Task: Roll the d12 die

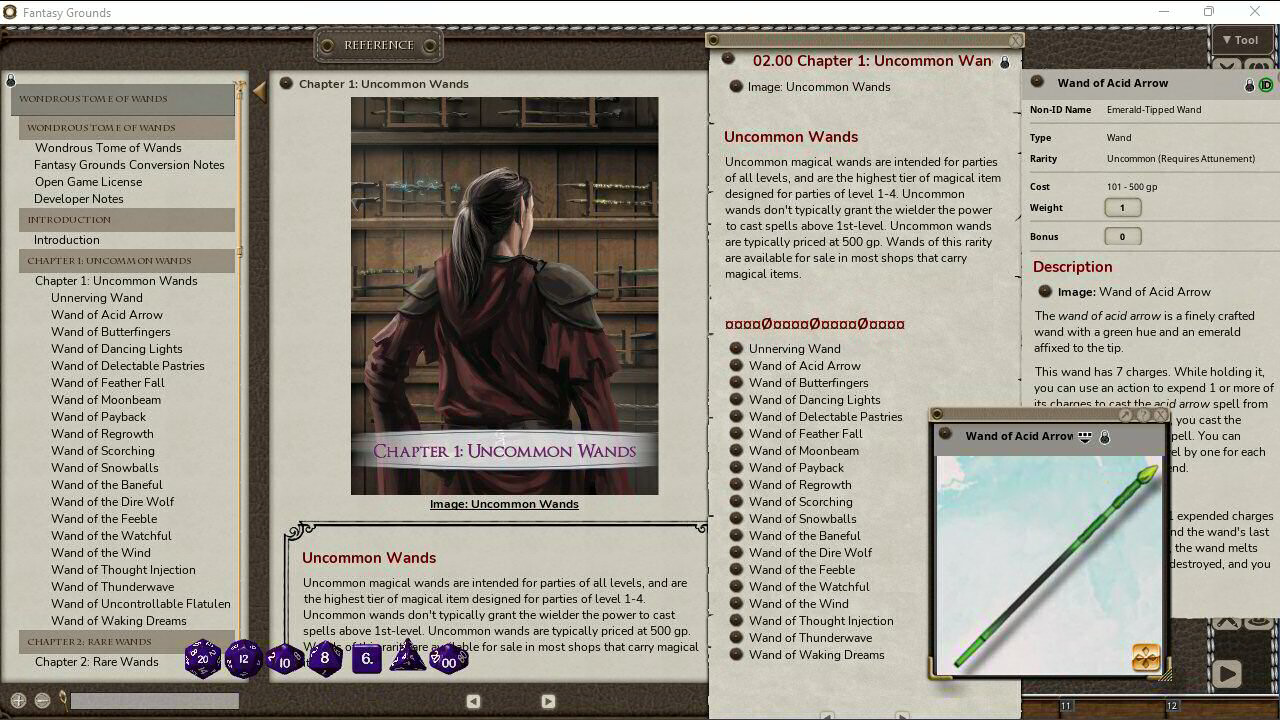Action: click(244, 660)
